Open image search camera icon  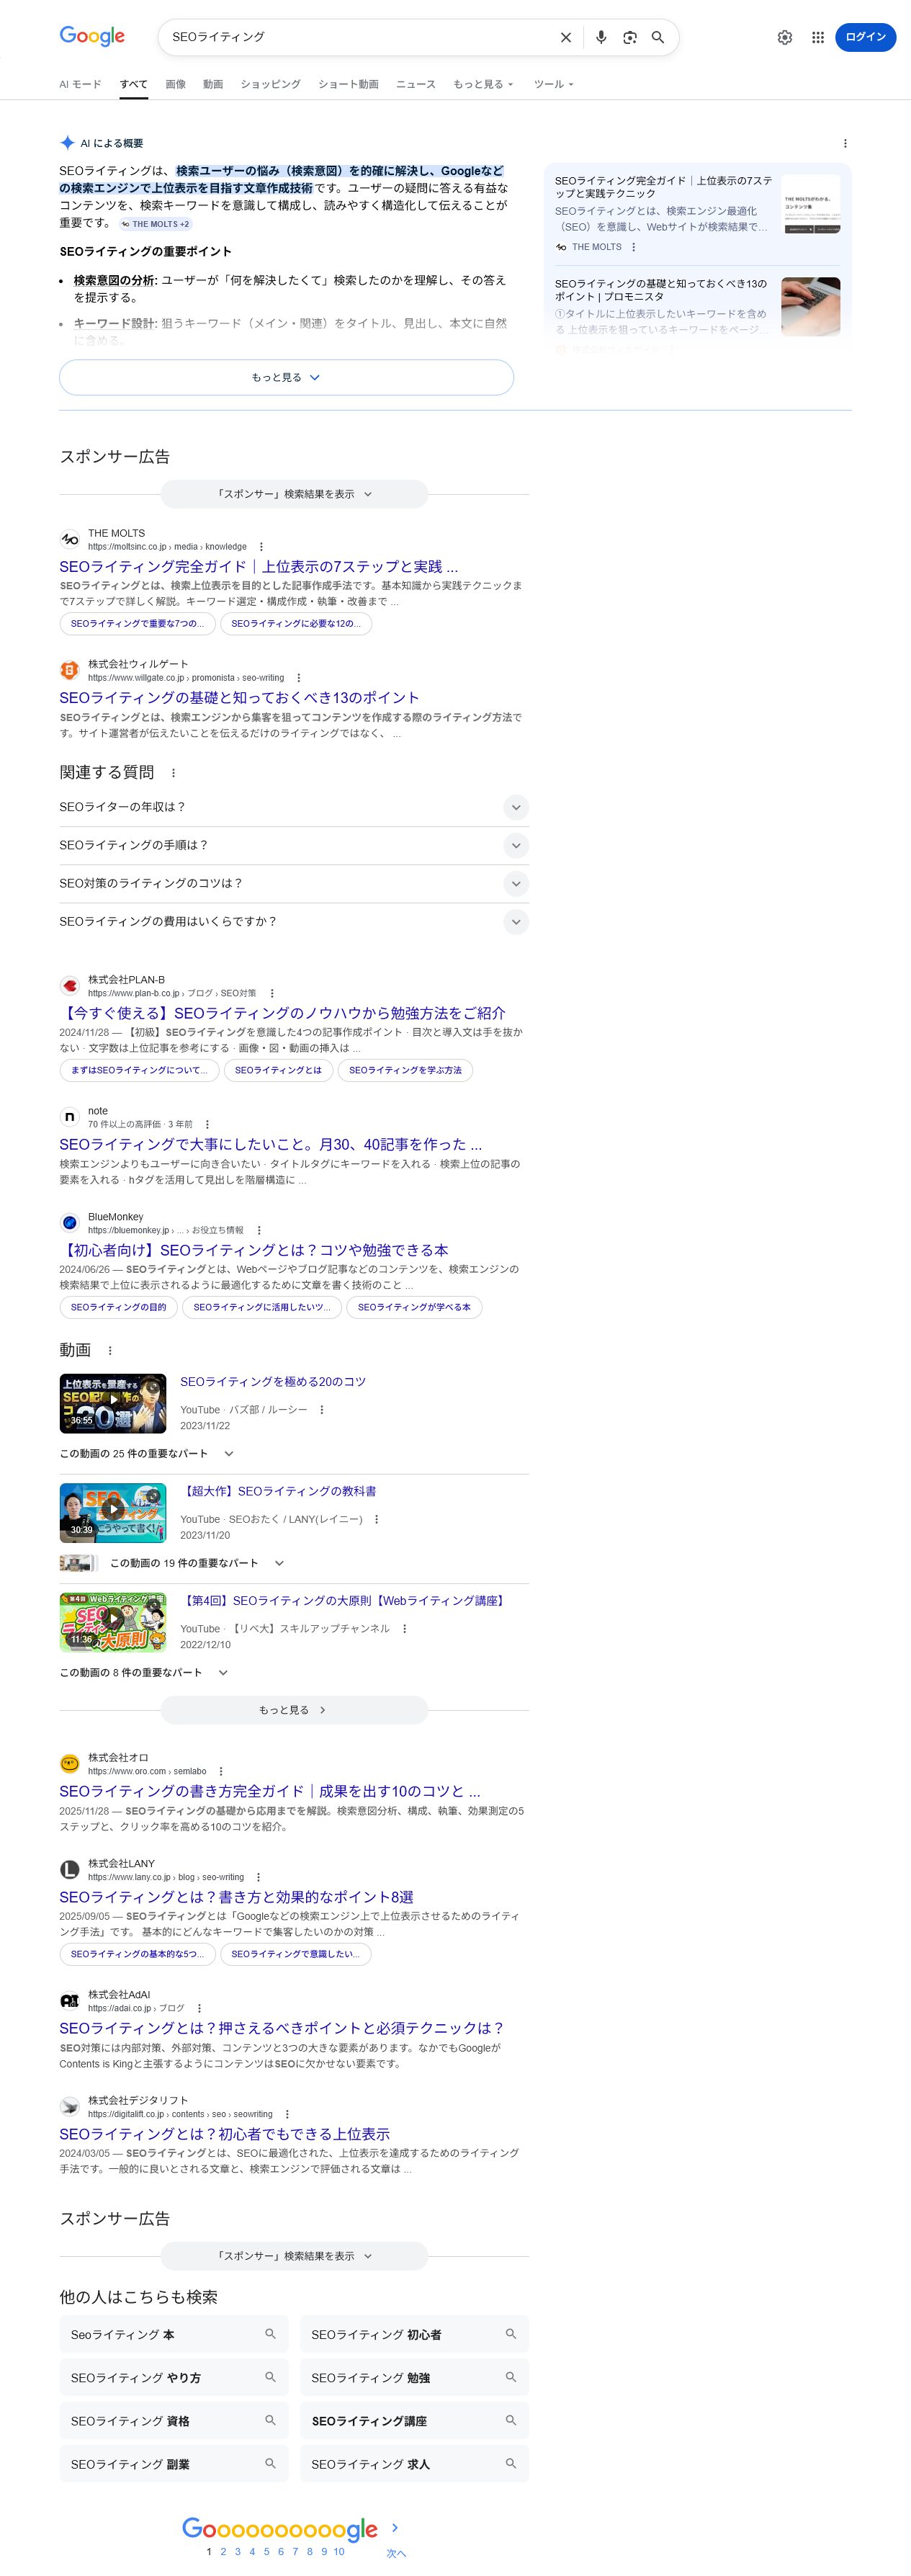[x=630, y=37]
